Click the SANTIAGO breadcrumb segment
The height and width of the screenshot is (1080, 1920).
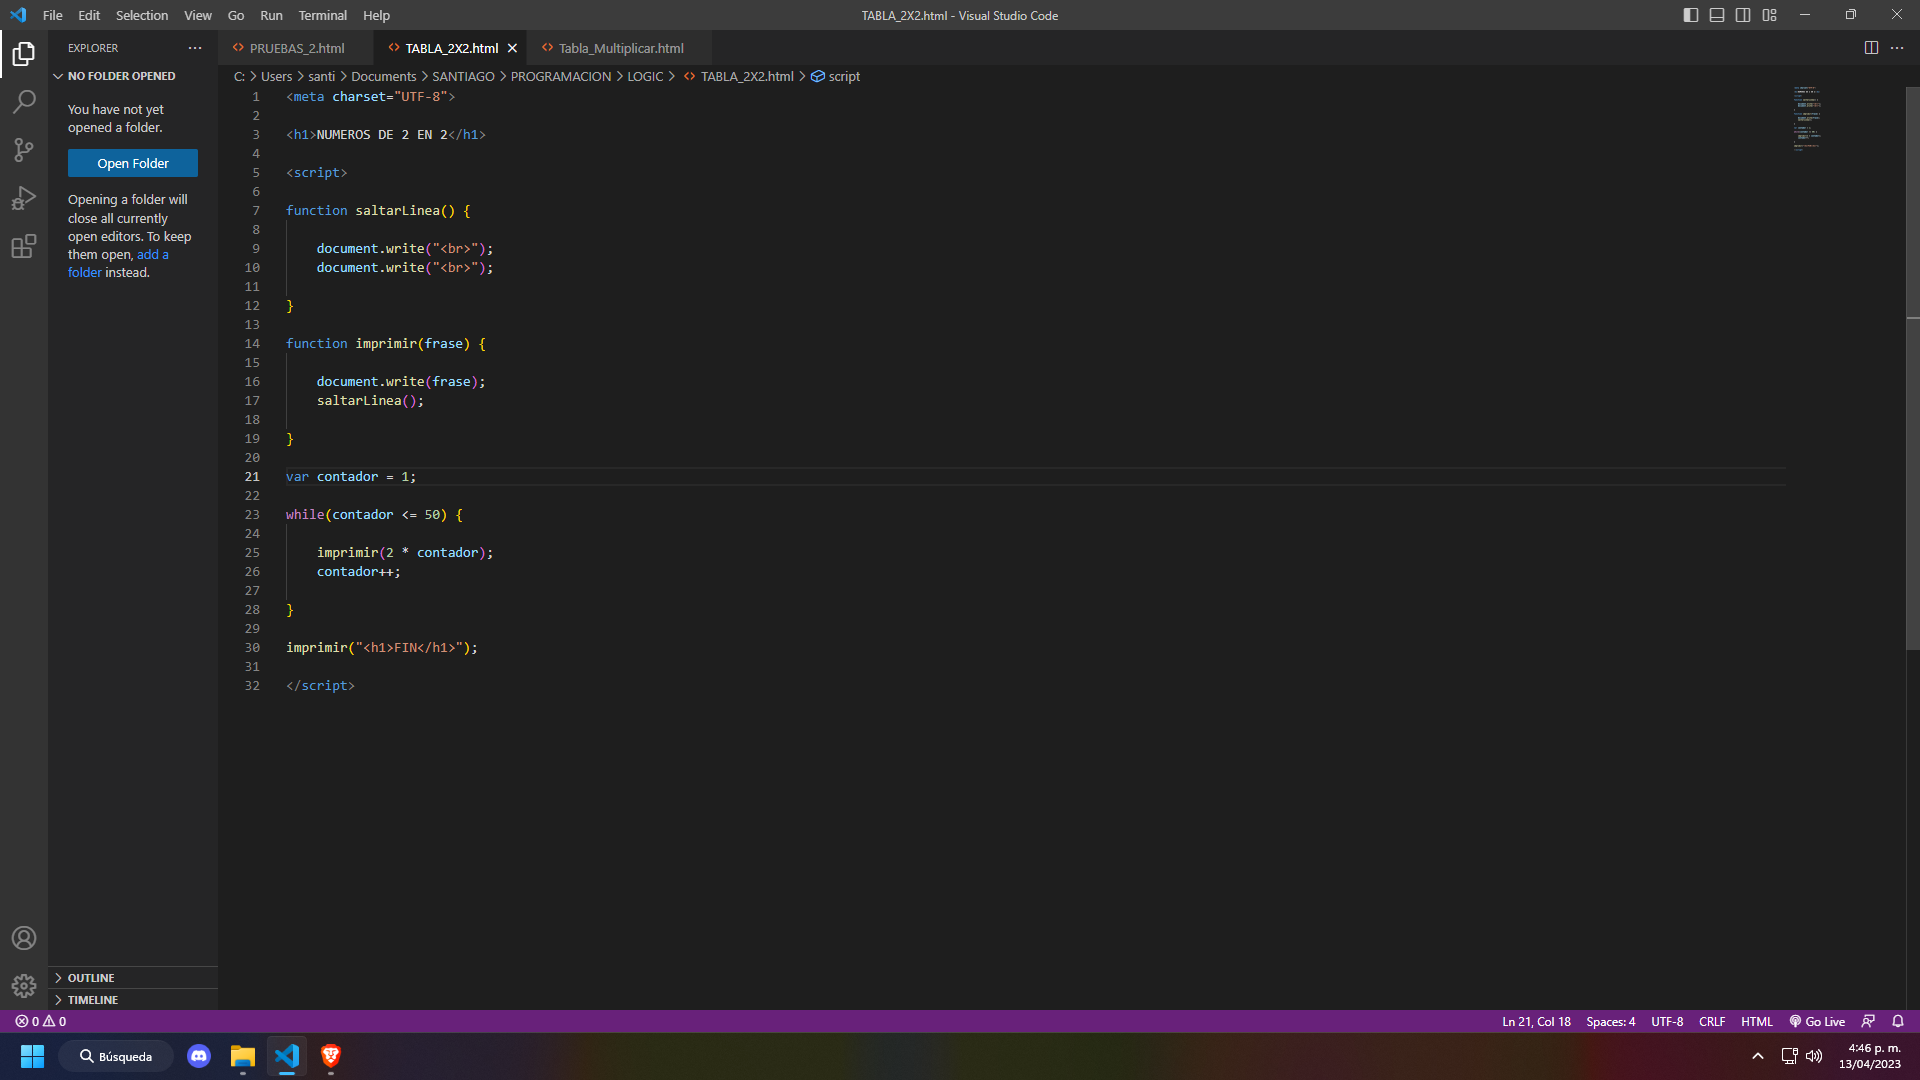(x=463, y=76)
